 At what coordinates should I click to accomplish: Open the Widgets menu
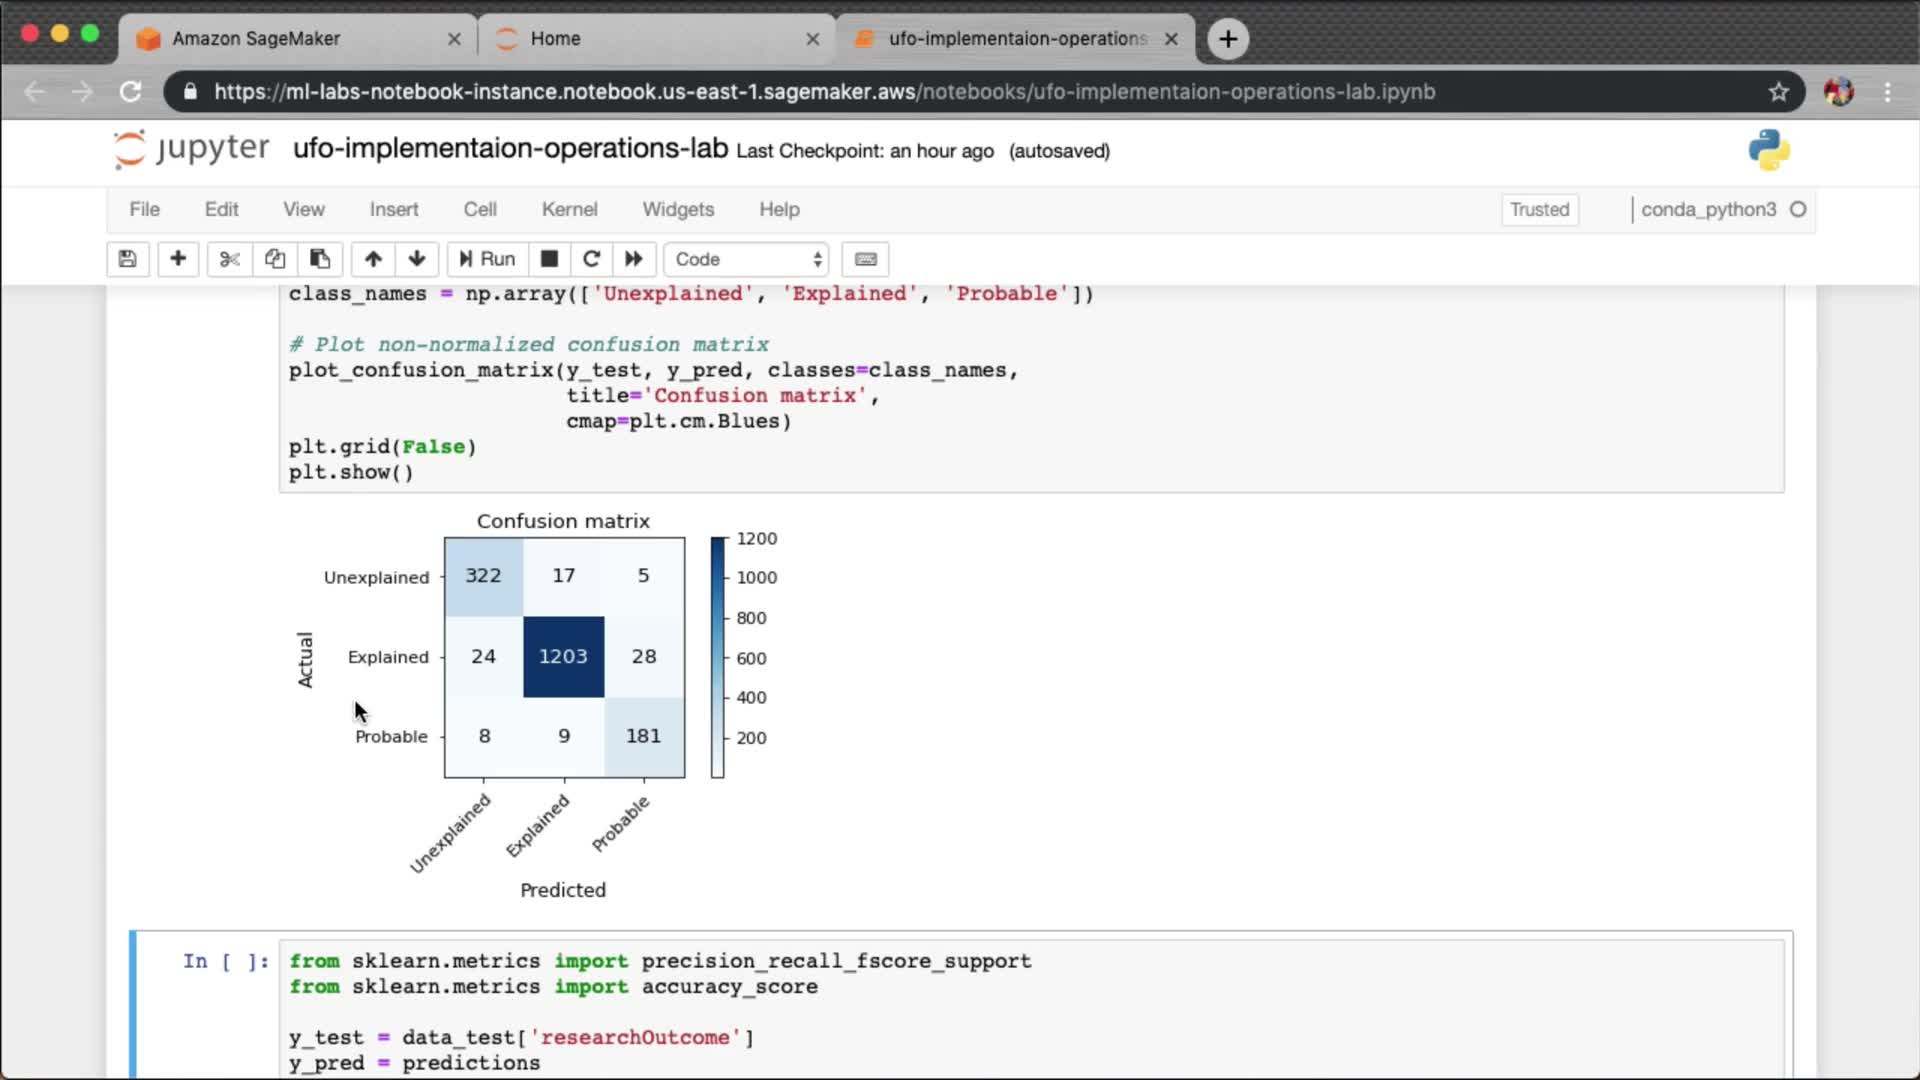point(678,209)
